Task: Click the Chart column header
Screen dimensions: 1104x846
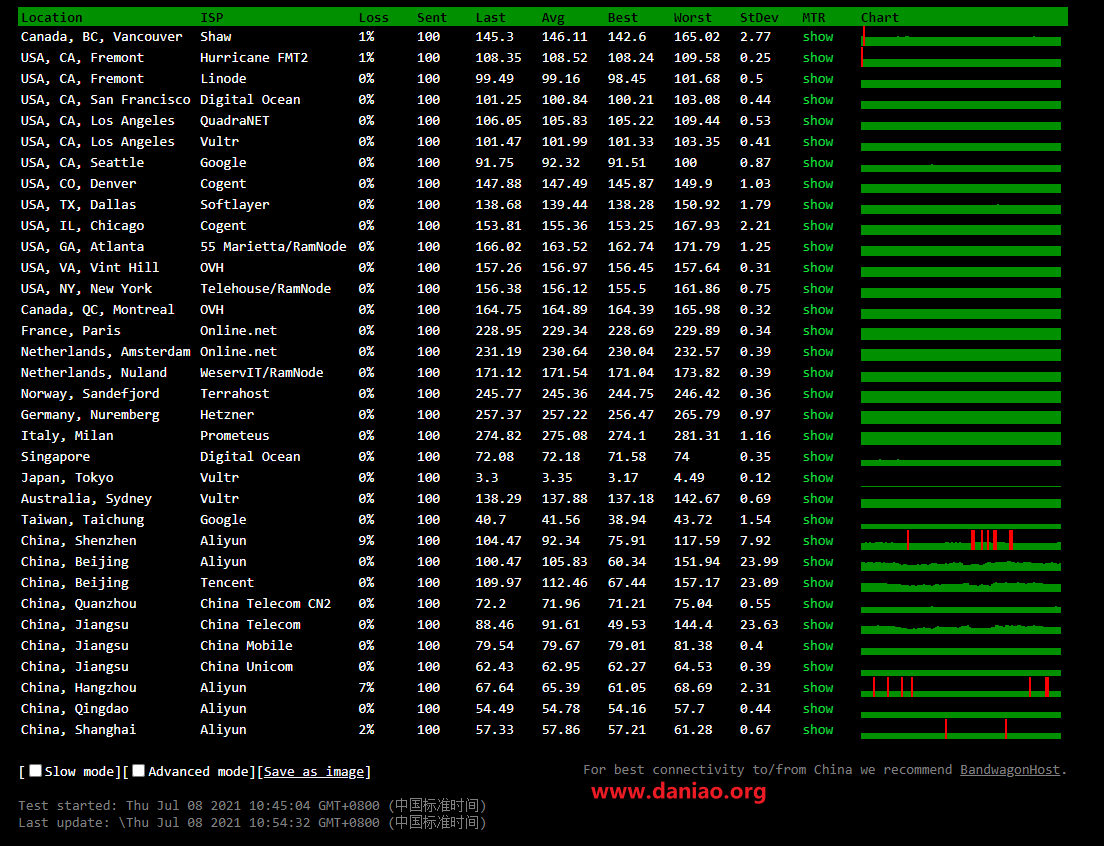Action: tap(879, 18)
